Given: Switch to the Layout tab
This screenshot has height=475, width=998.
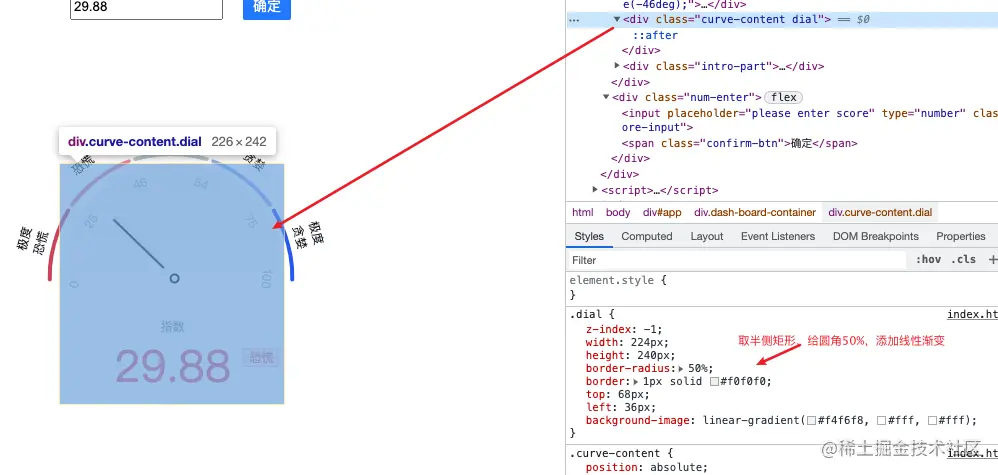Looking at the screenshot, I should click(x=706, y=236).
